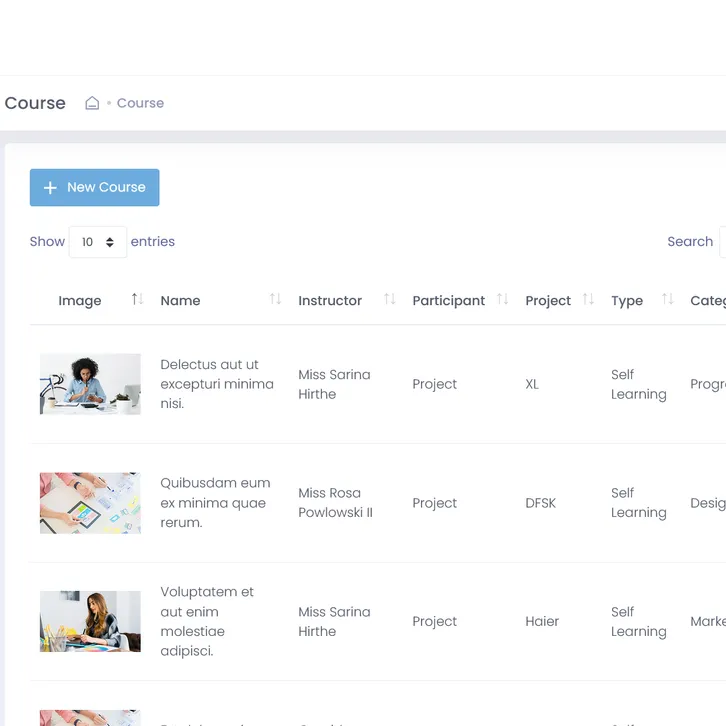Sort by Participant column arrows
Viewport: 726px width, 726px height.
tap(503, 300)
